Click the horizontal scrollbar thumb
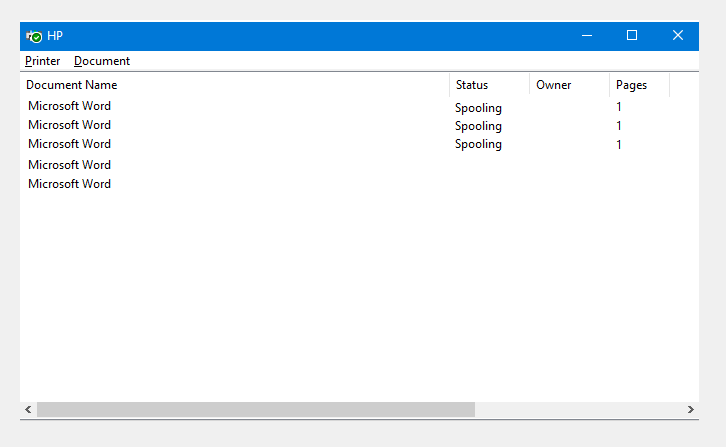 256,409
